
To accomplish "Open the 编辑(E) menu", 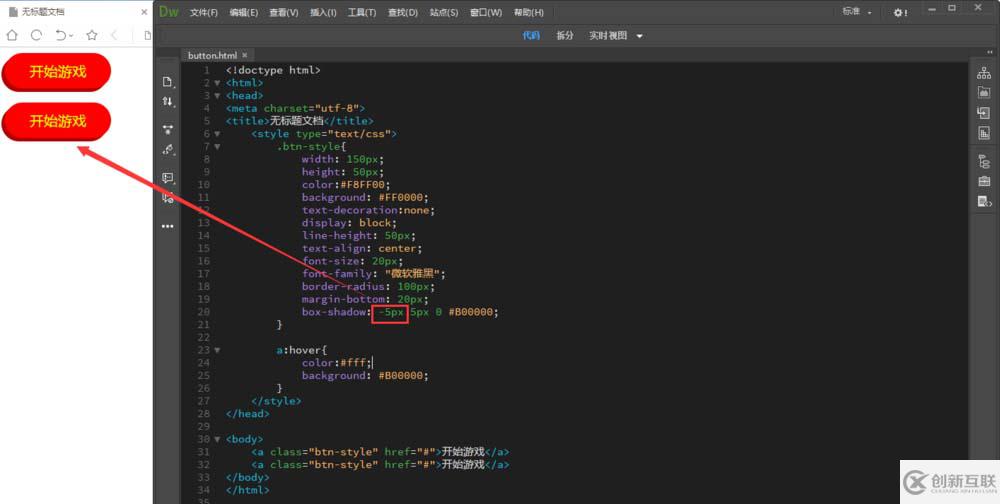I will (x=244, y=13).
